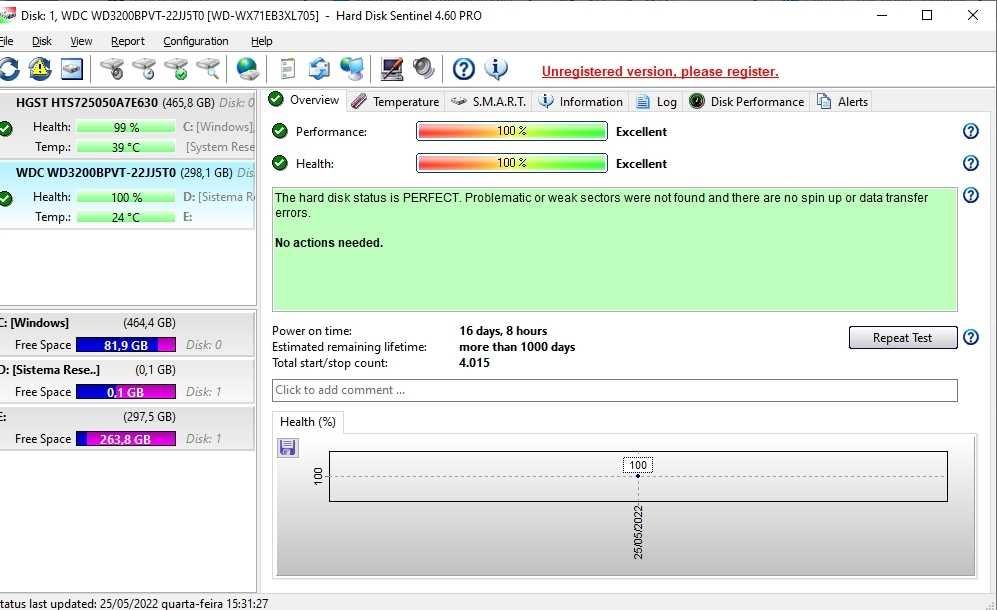Click the 'Unregistered version, please register' link
Screen dimensions: 997x610
660,71
